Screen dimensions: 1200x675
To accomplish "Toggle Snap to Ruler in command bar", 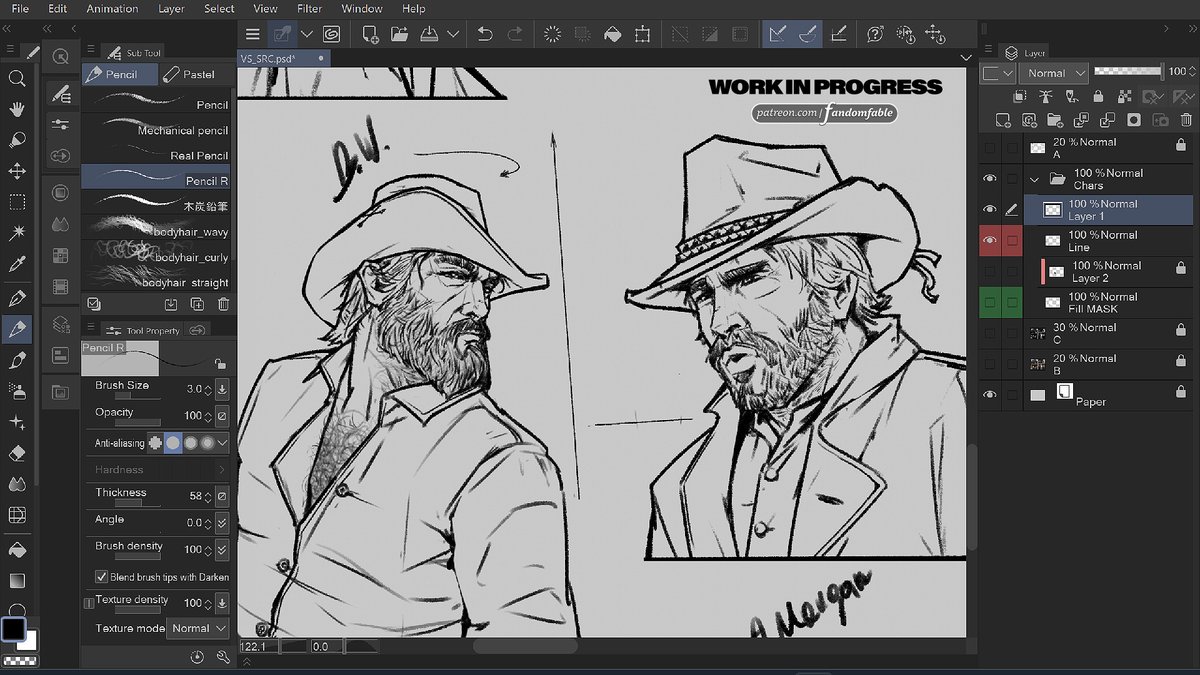I will [777, 34].
